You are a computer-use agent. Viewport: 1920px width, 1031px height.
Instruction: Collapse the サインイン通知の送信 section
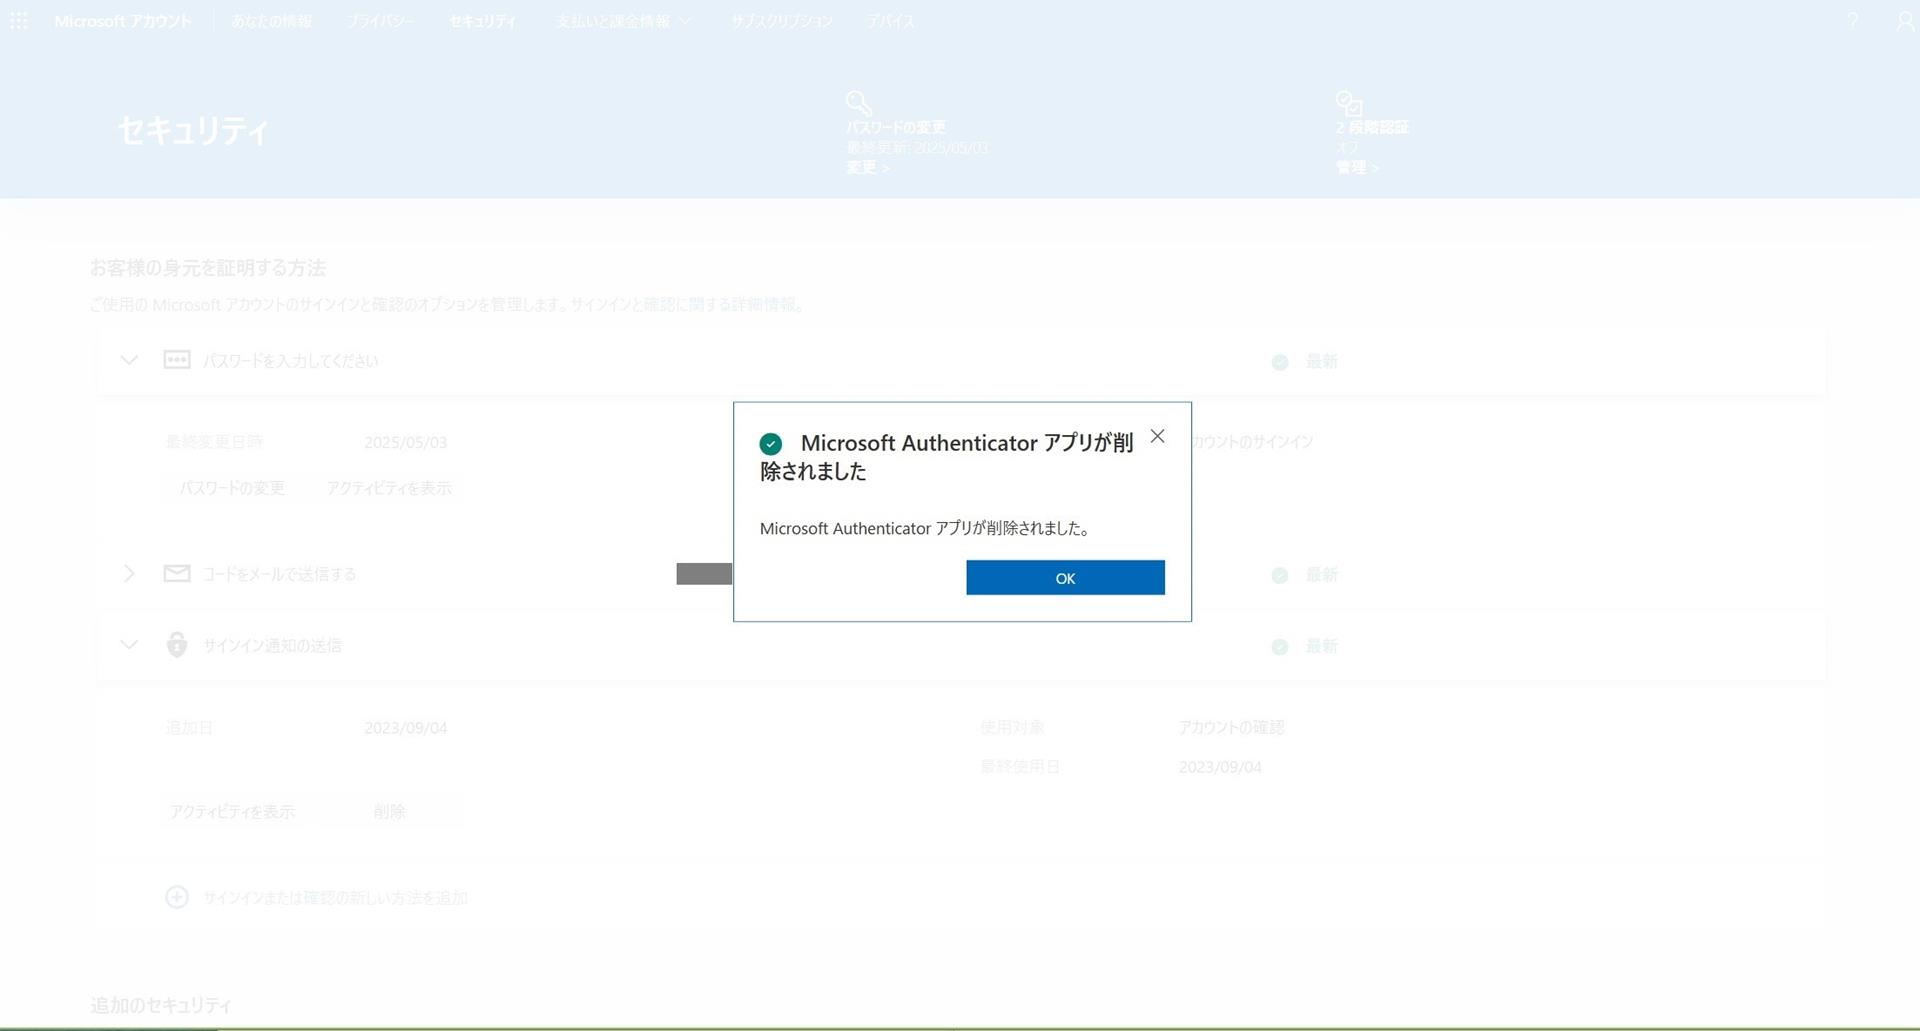pyautogui.click(x=128, y=645)
